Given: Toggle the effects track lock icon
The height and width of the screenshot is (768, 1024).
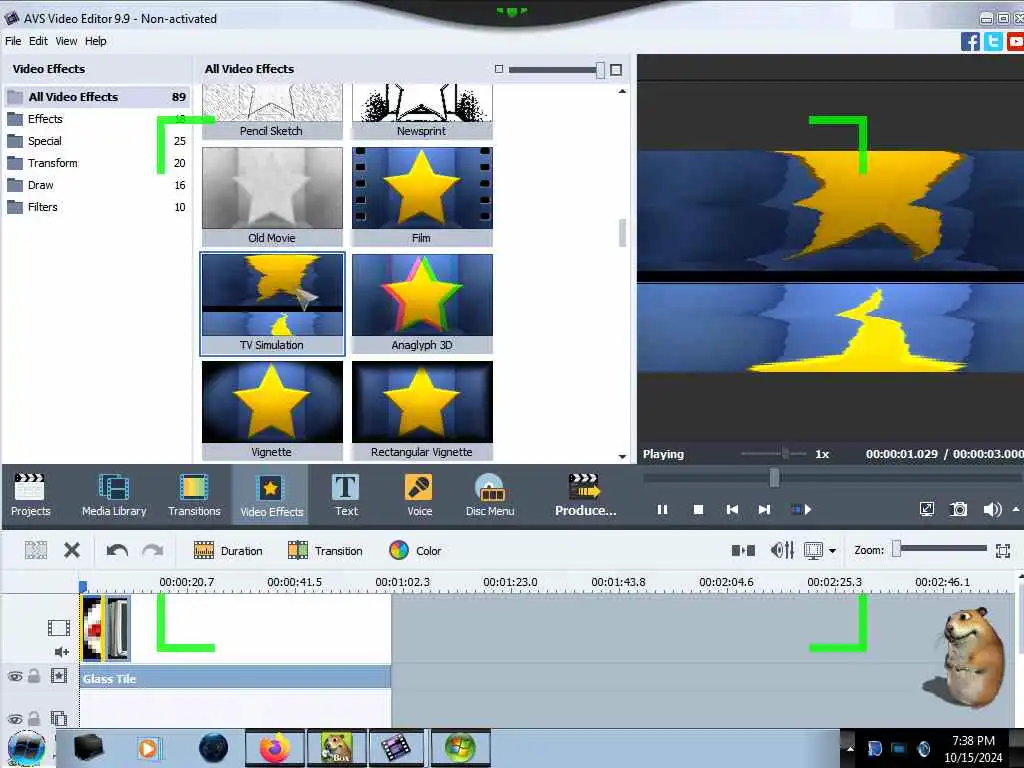Looking at the screenshot, I should [x=34, y=676].
